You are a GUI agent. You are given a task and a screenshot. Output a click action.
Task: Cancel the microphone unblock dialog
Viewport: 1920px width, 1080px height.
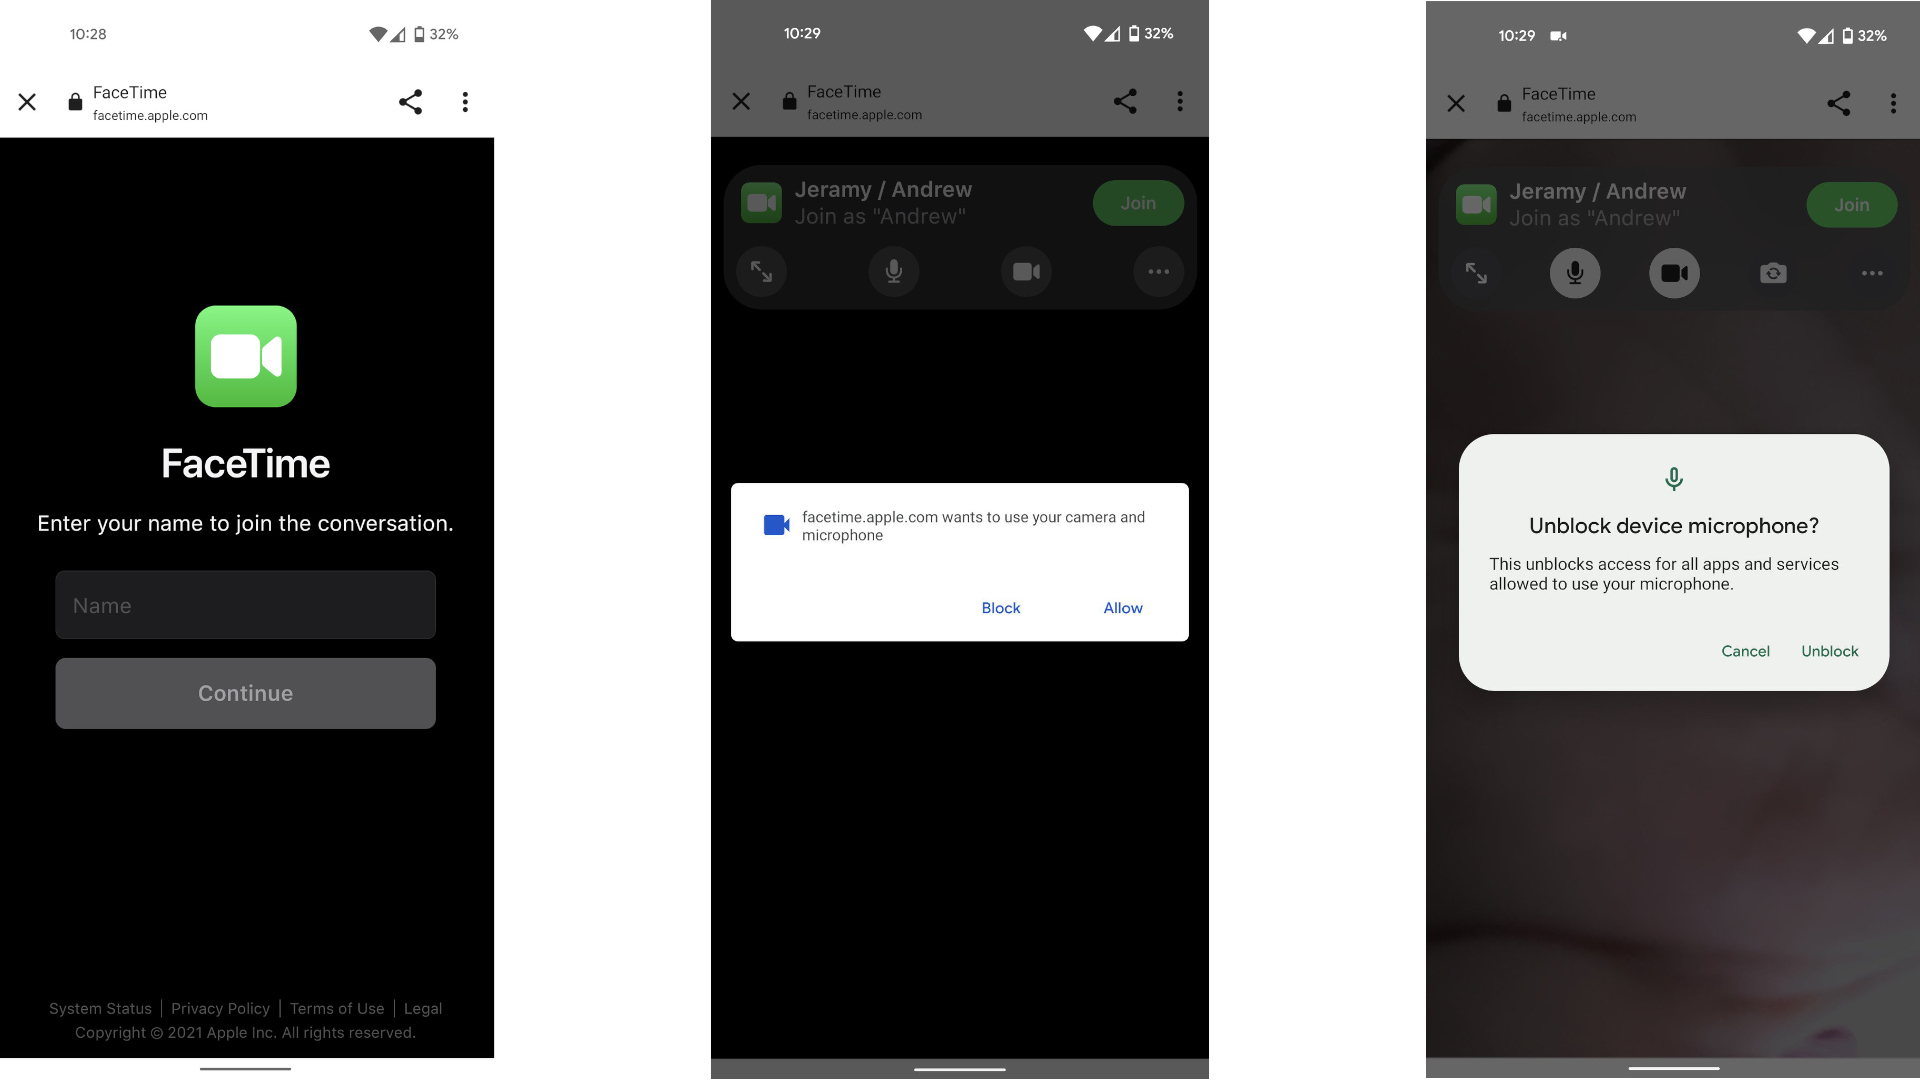[1746, 651]
